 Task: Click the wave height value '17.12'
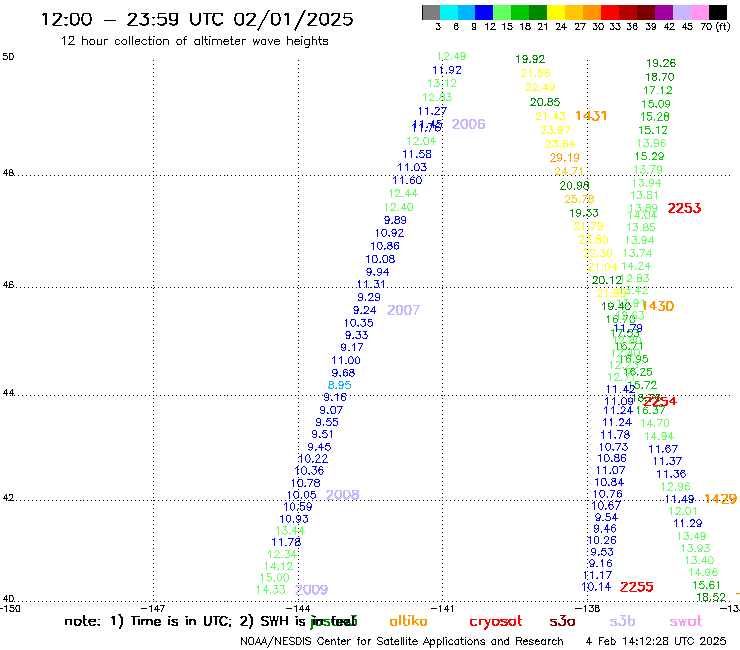[658, 90]
